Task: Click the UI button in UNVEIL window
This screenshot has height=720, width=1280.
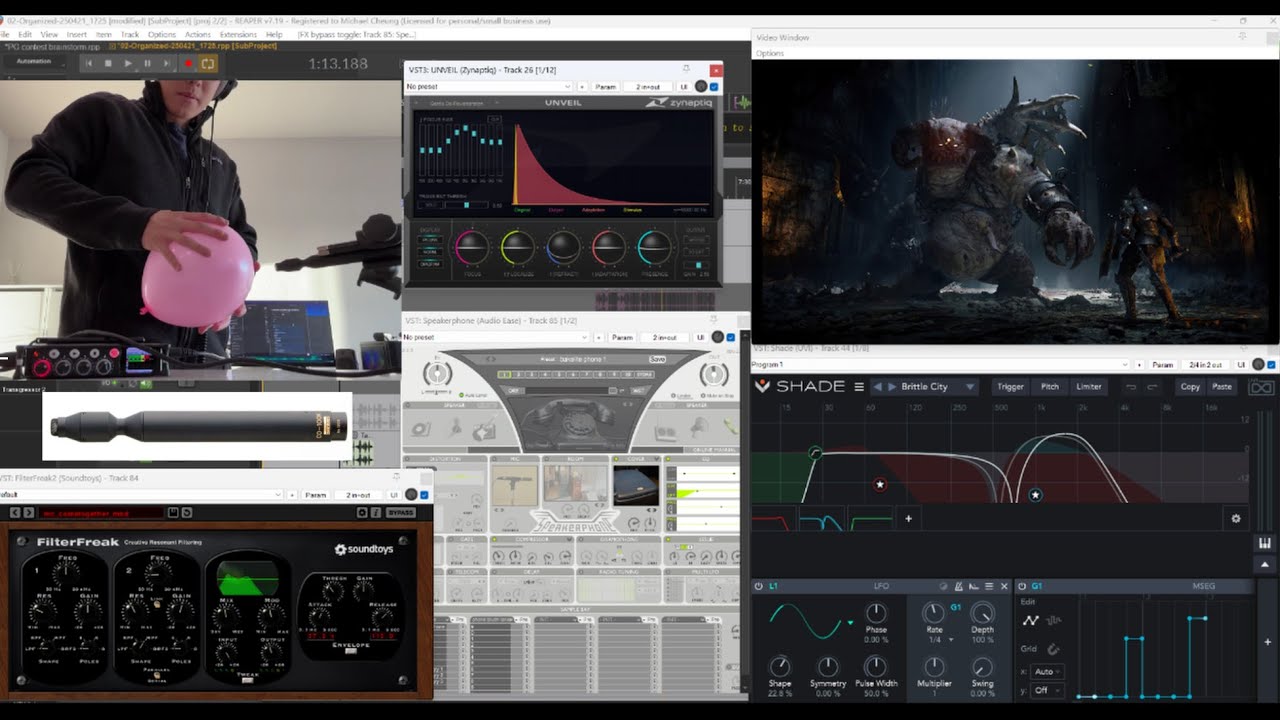Action: 686,87
